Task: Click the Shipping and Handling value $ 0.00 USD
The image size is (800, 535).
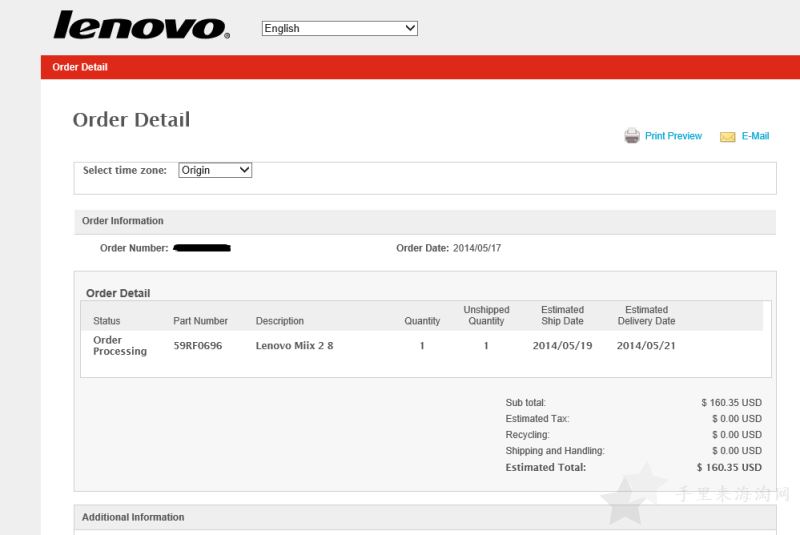Action: point(737,451)
